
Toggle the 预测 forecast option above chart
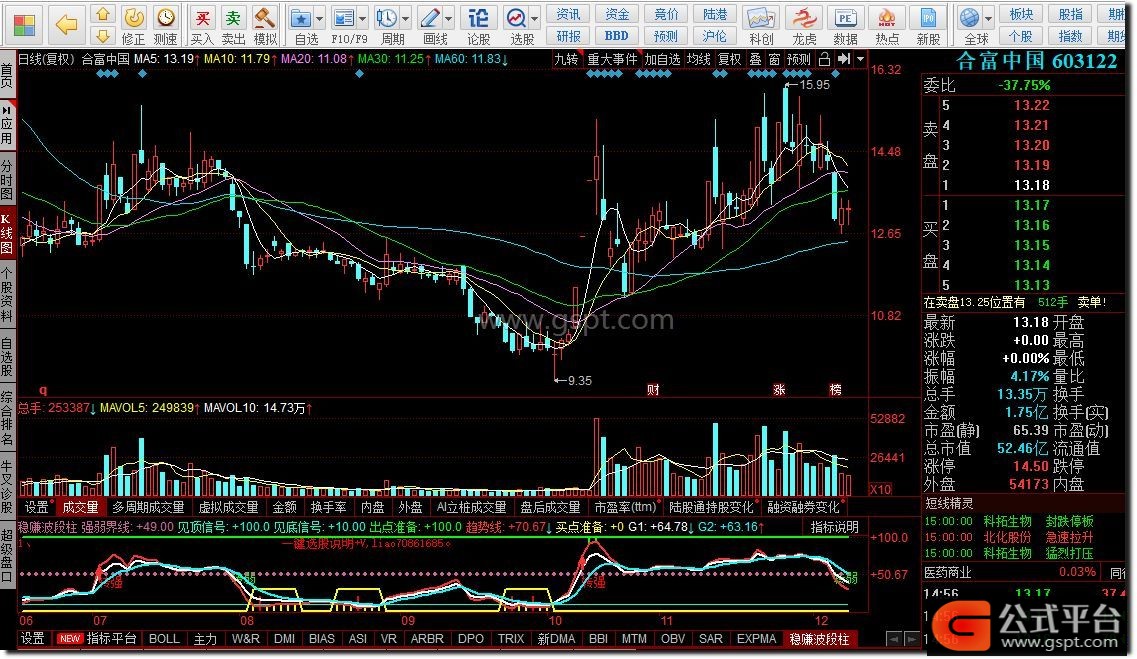[x=799, y=59]
